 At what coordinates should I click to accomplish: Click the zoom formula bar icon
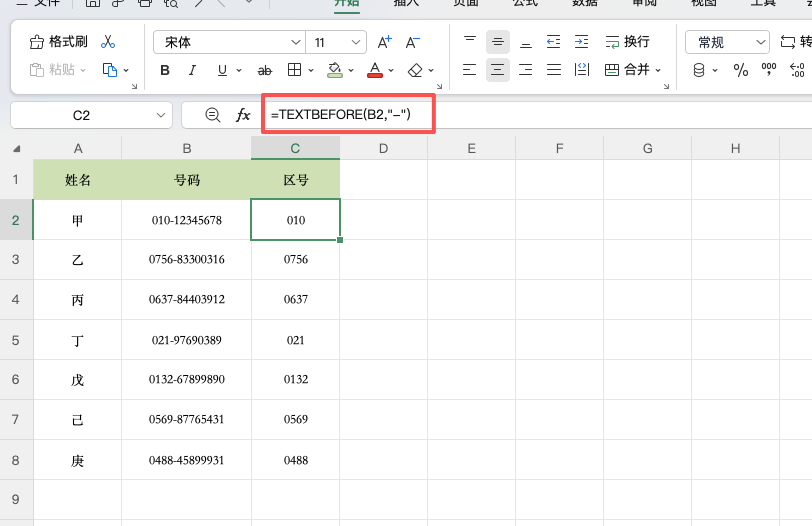[212, 115]
